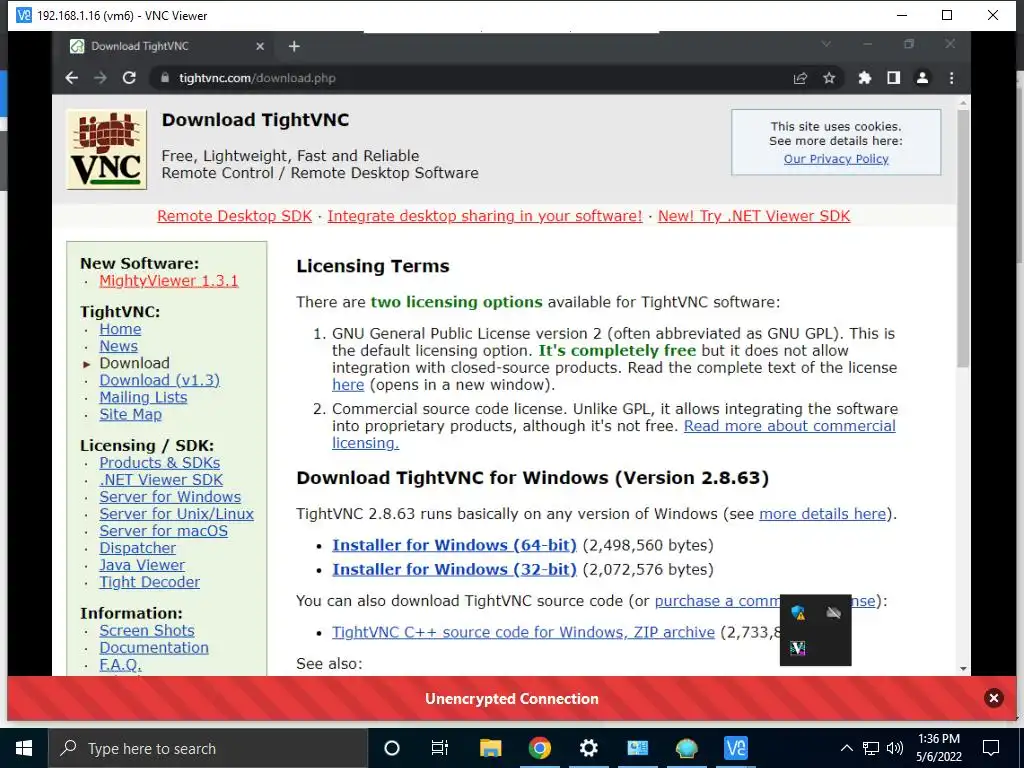Open the Java Viewer sidebar link
Screen dimensions: 1024x768
pos(142,565)
